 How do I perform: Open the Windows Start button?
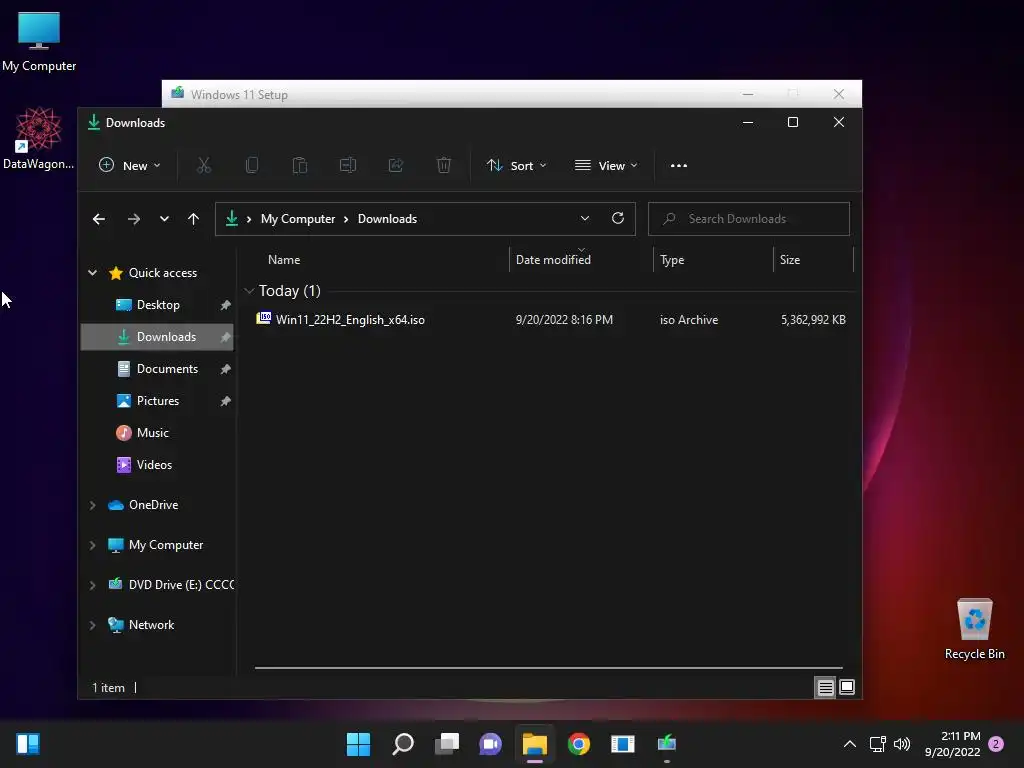pyautogui.click(x=358, y=744)
